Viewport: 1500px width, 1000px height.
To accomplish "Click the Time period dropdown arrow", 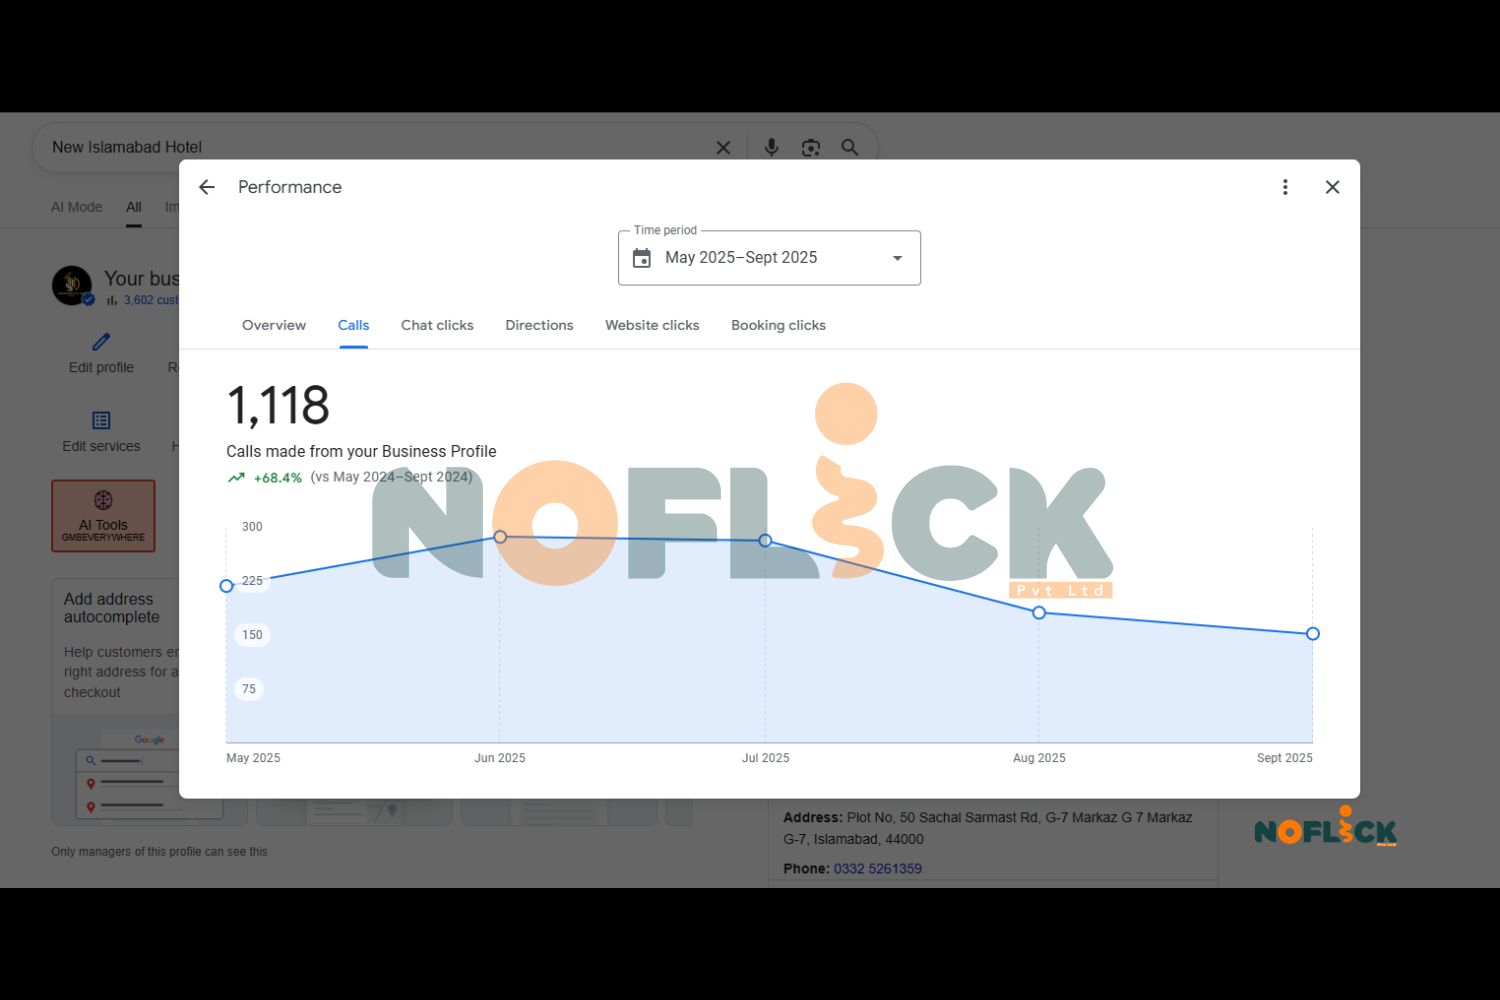I will coord(897,258).
